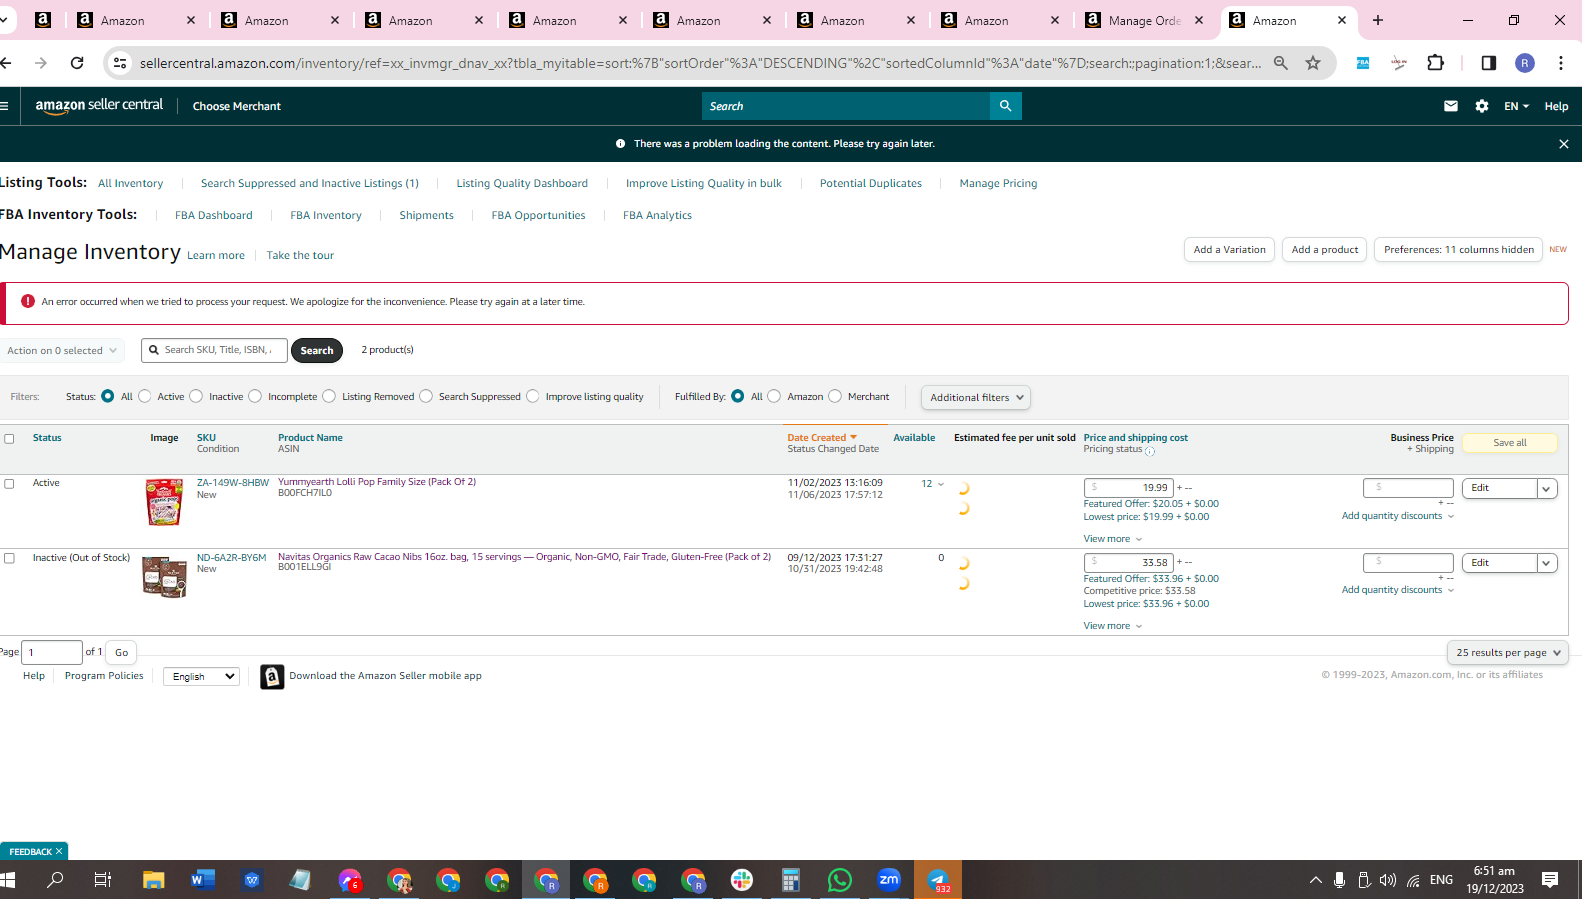Toggle the Chrome side panel
This screenshot has width=1582, height=899.
point(1489,63)
